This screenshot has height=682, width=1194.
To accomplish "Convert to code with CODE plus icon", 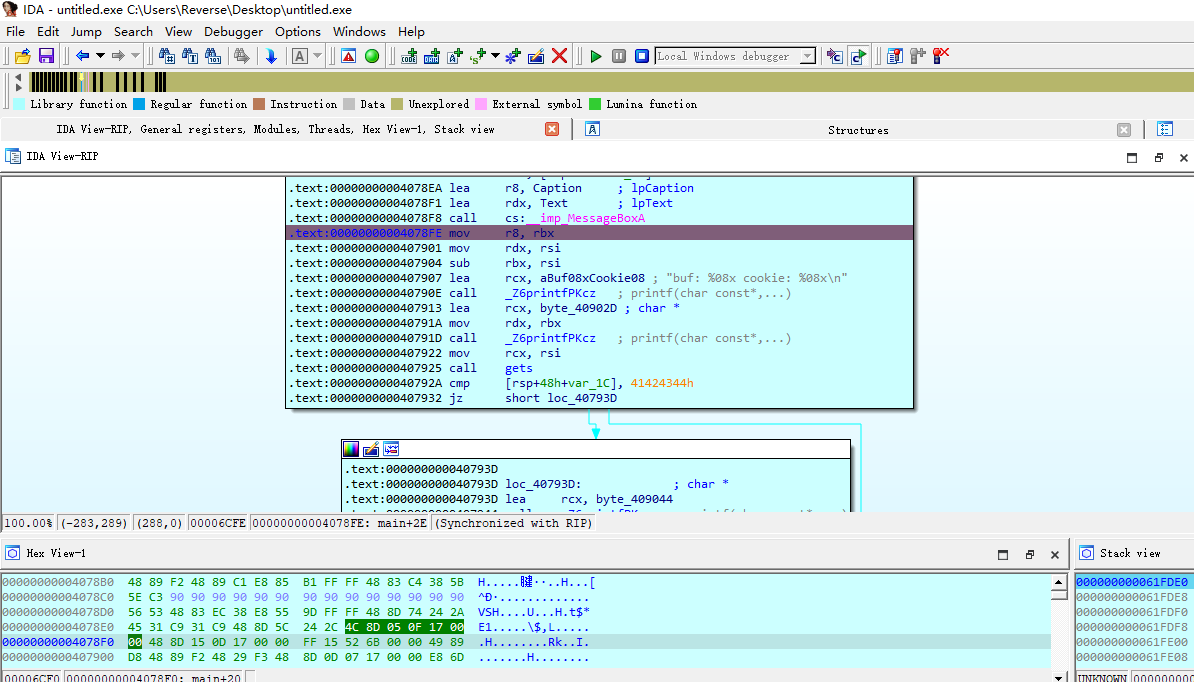I will click(409, 56).
